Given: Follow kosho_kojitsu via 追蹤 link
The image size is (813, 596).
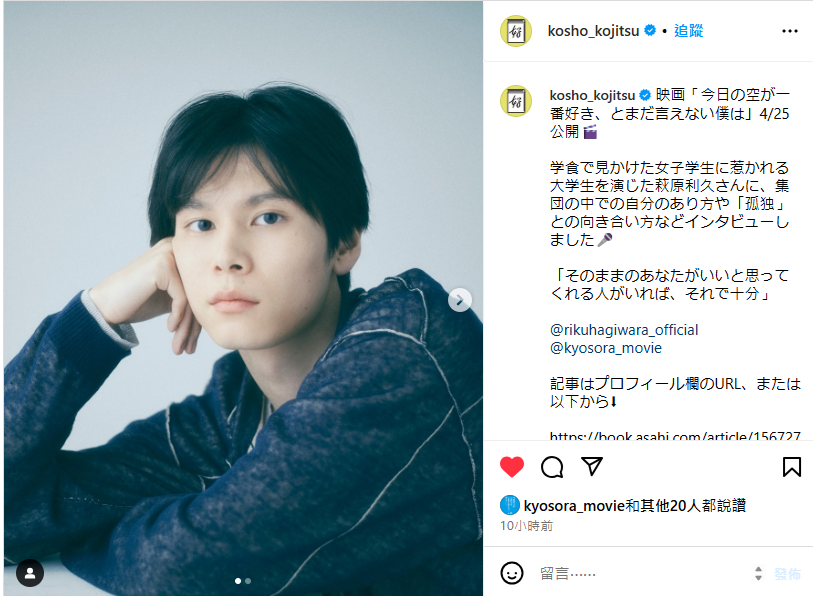Looking at the screenshot, I should click(689, 31).
